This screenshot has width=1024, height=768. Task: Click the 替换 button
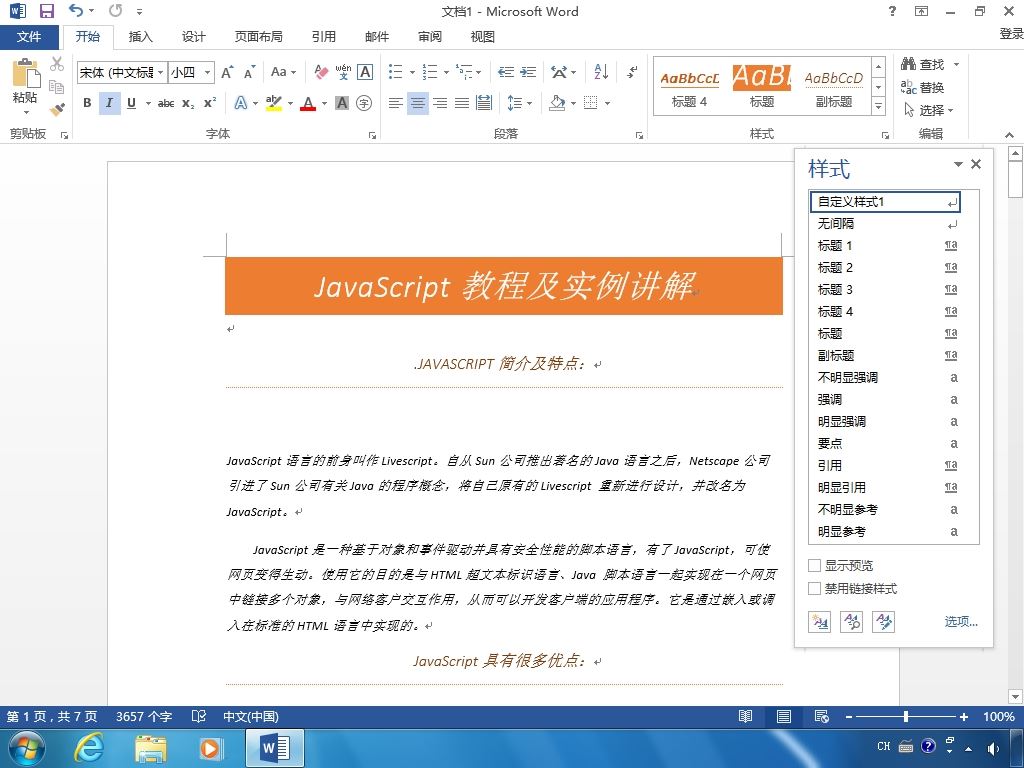922,88
